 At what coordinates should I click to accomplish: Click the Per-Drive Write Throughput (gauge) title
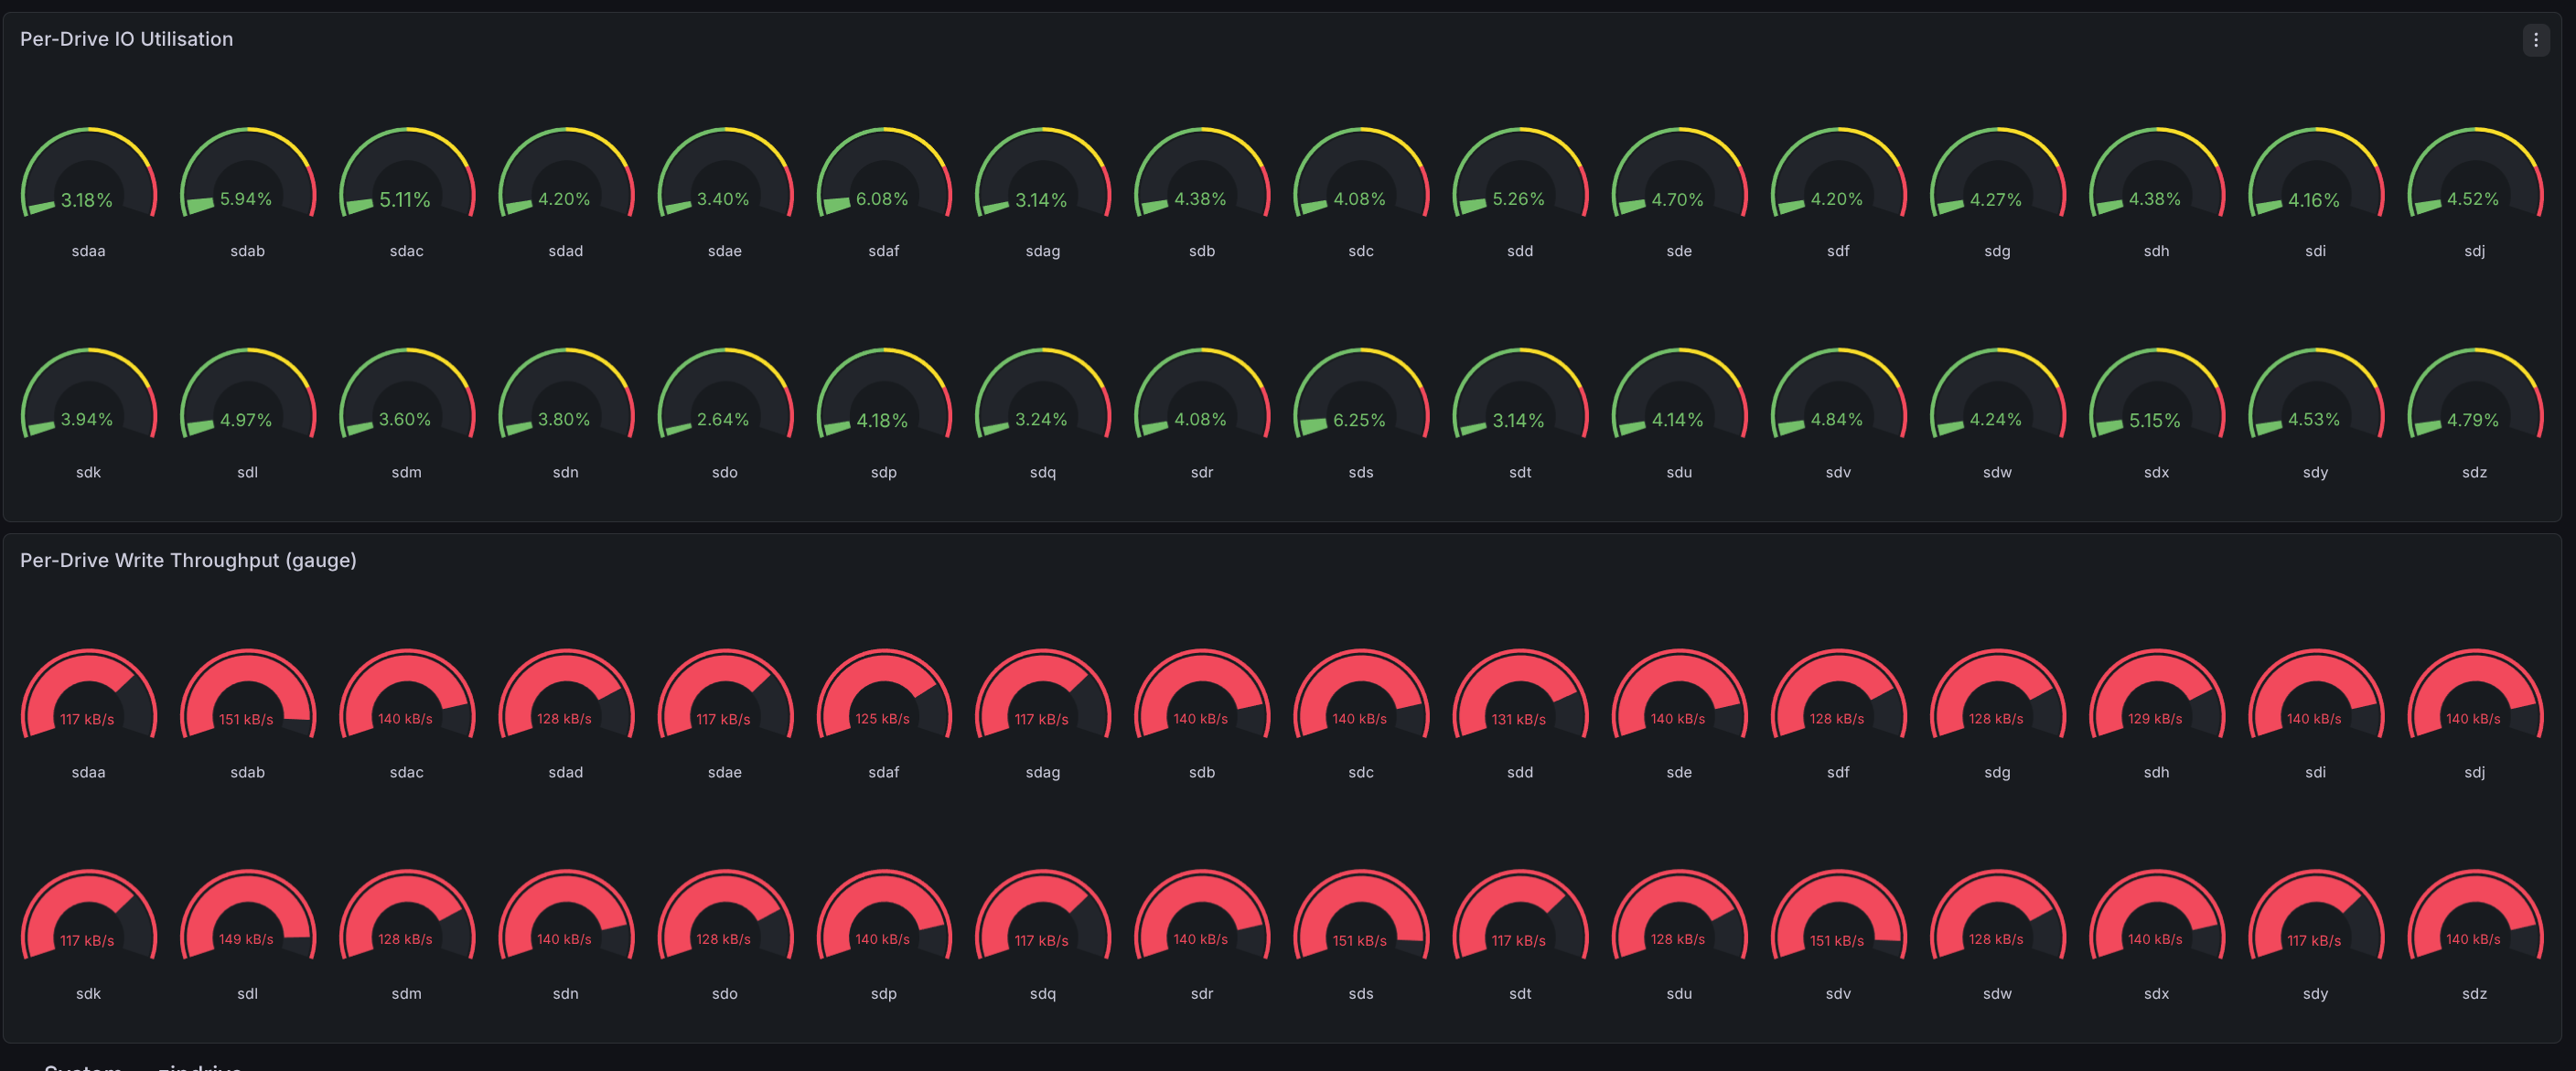pos(188,560)
